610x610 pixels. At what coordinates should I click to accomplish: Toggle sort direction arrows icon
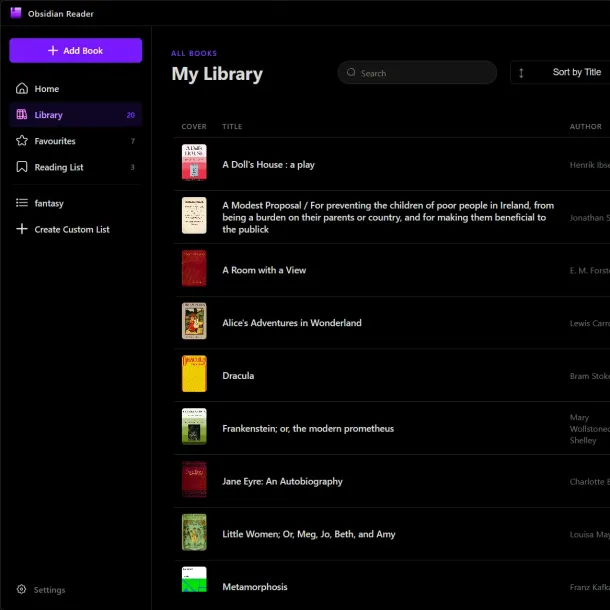(x=521, y=73)
